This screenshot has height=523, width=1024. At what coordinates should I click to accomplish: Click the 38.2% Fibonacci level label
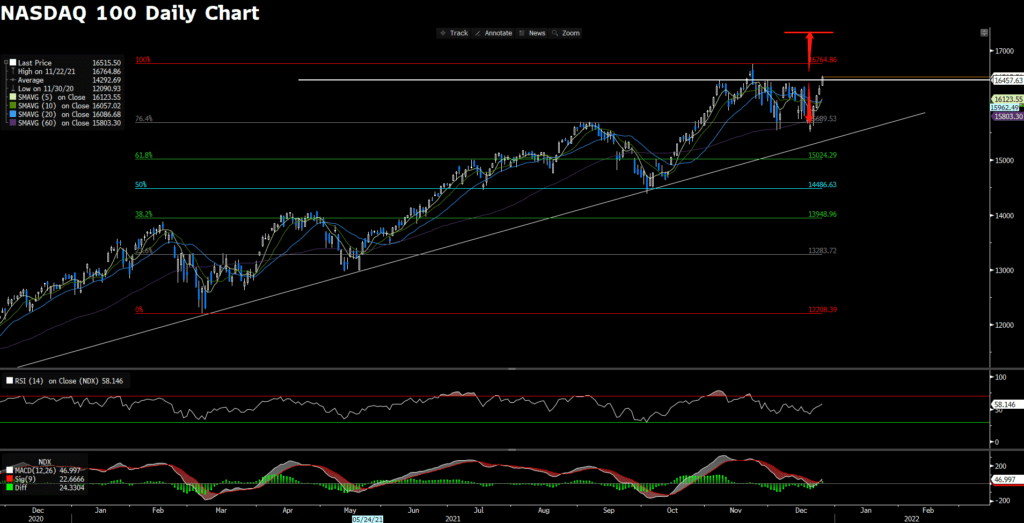(x=143, y=214)
